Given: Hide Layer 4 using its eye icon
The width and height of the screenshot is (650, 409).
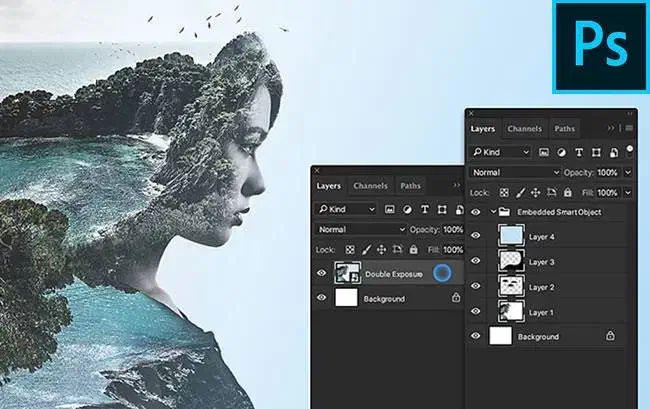Looking at the screenshot, I should point(476,236).
